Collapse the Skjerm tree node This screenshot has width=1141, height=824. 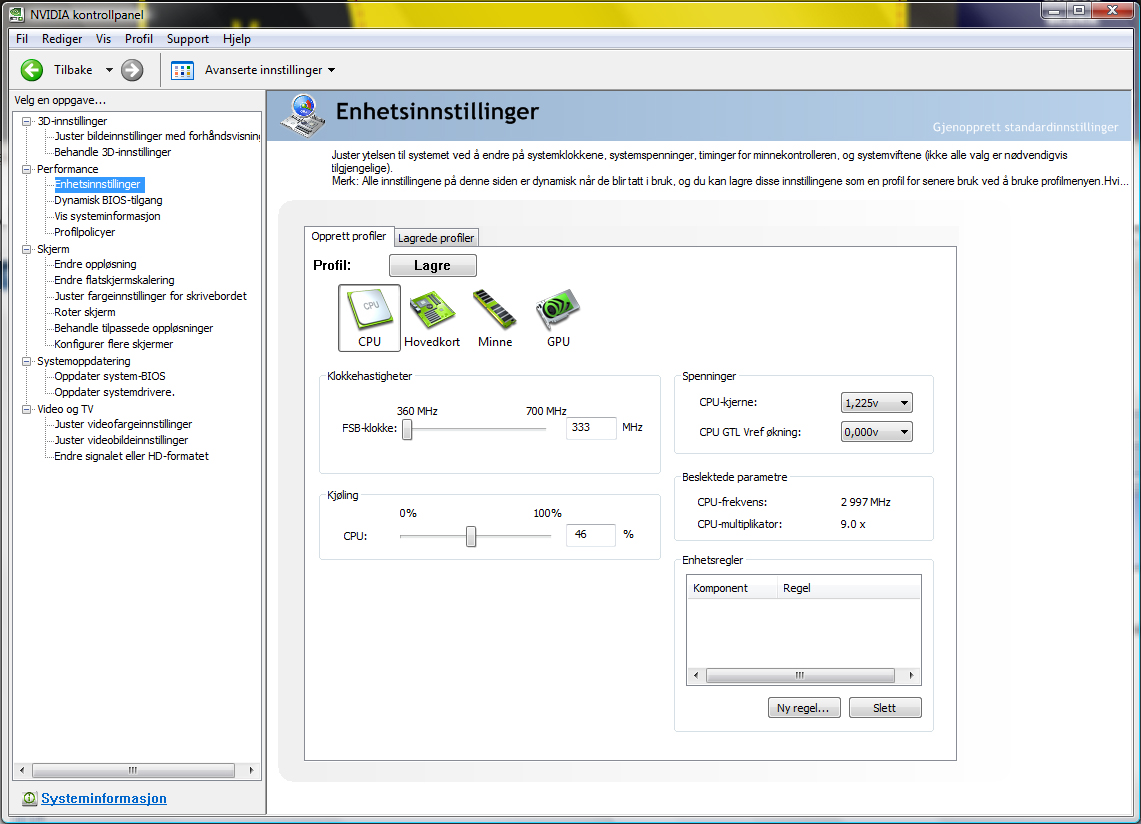click(27, 249)
